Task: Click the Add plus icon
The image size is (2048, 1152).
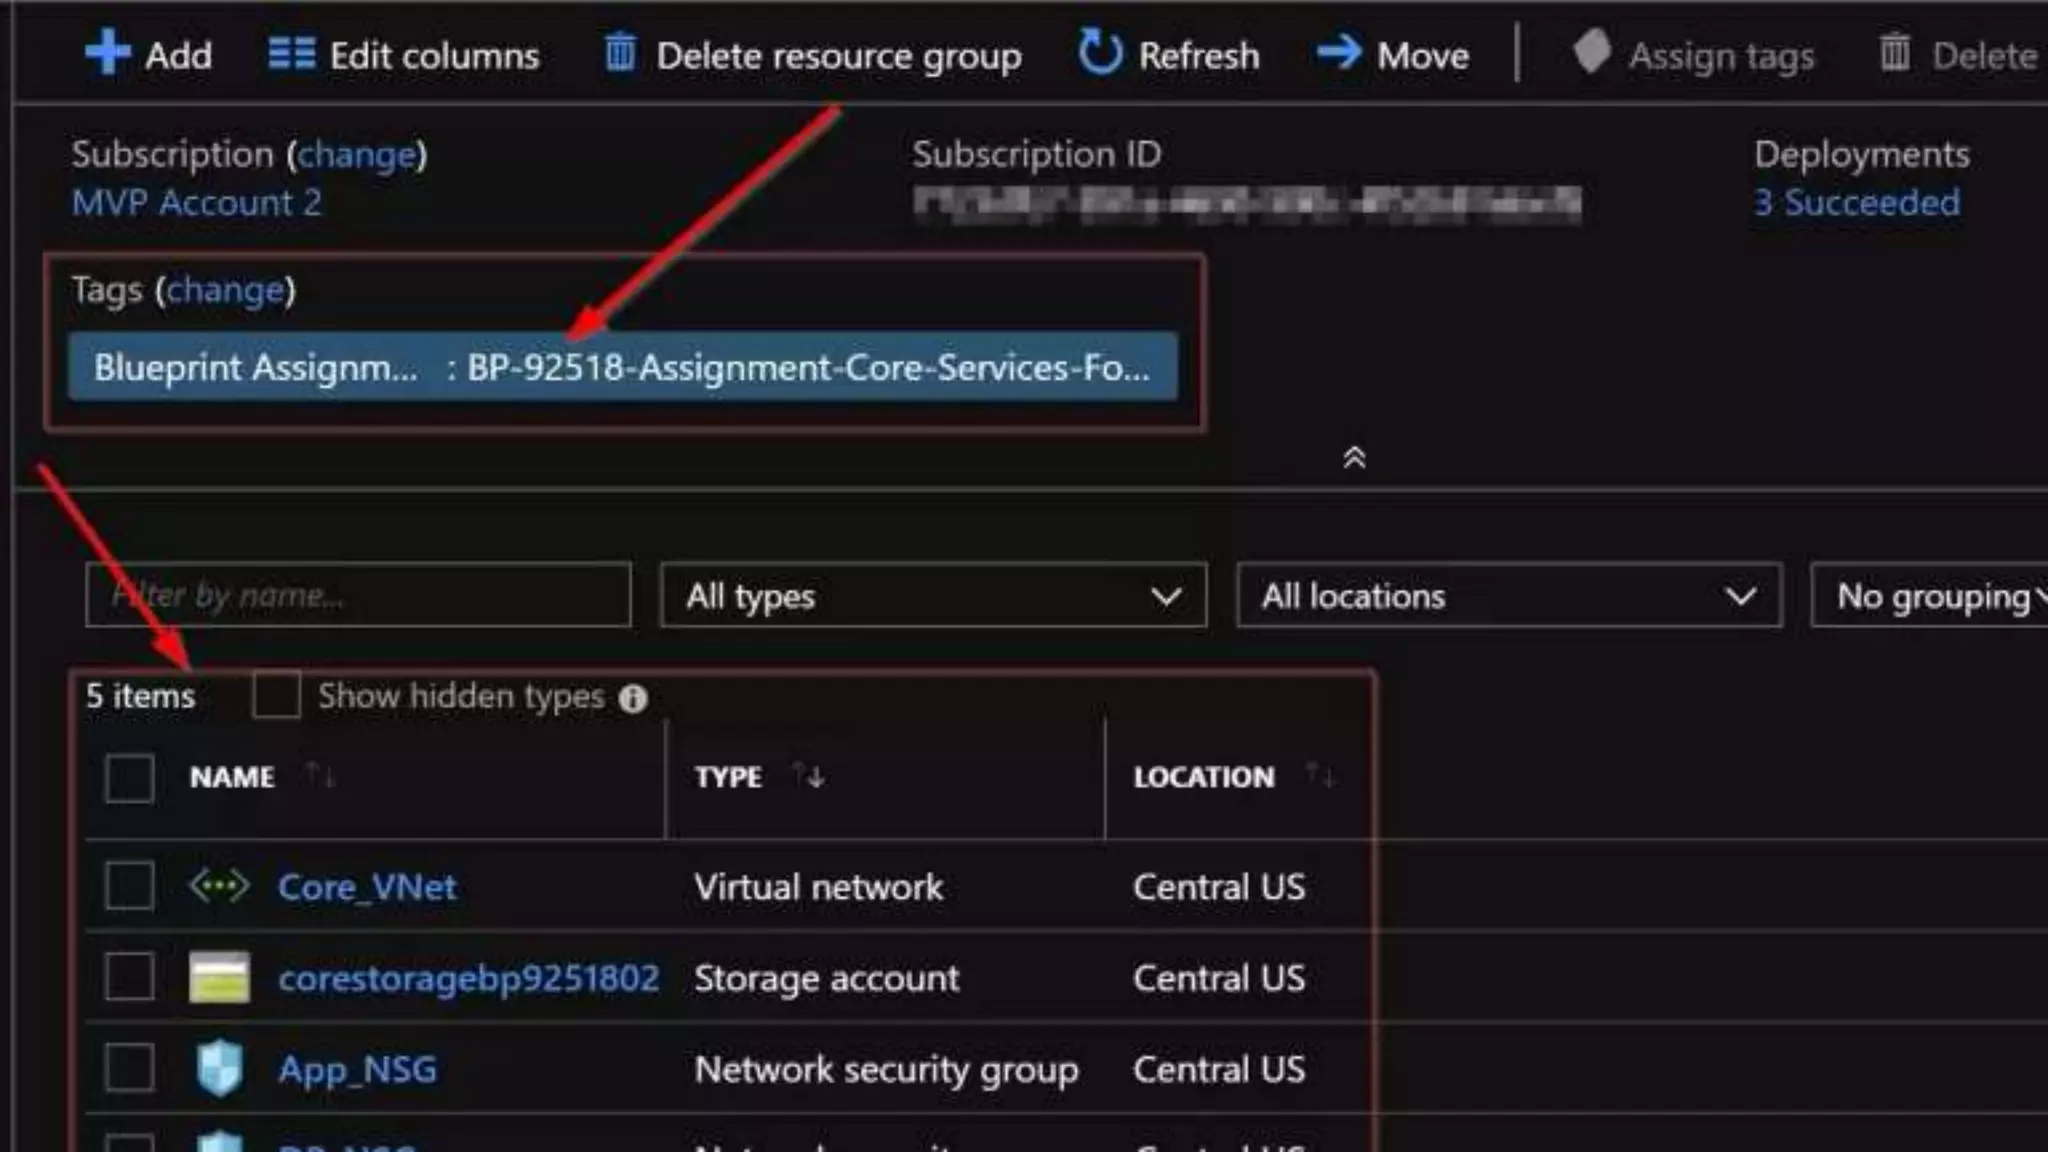Action: coord(107,52)
